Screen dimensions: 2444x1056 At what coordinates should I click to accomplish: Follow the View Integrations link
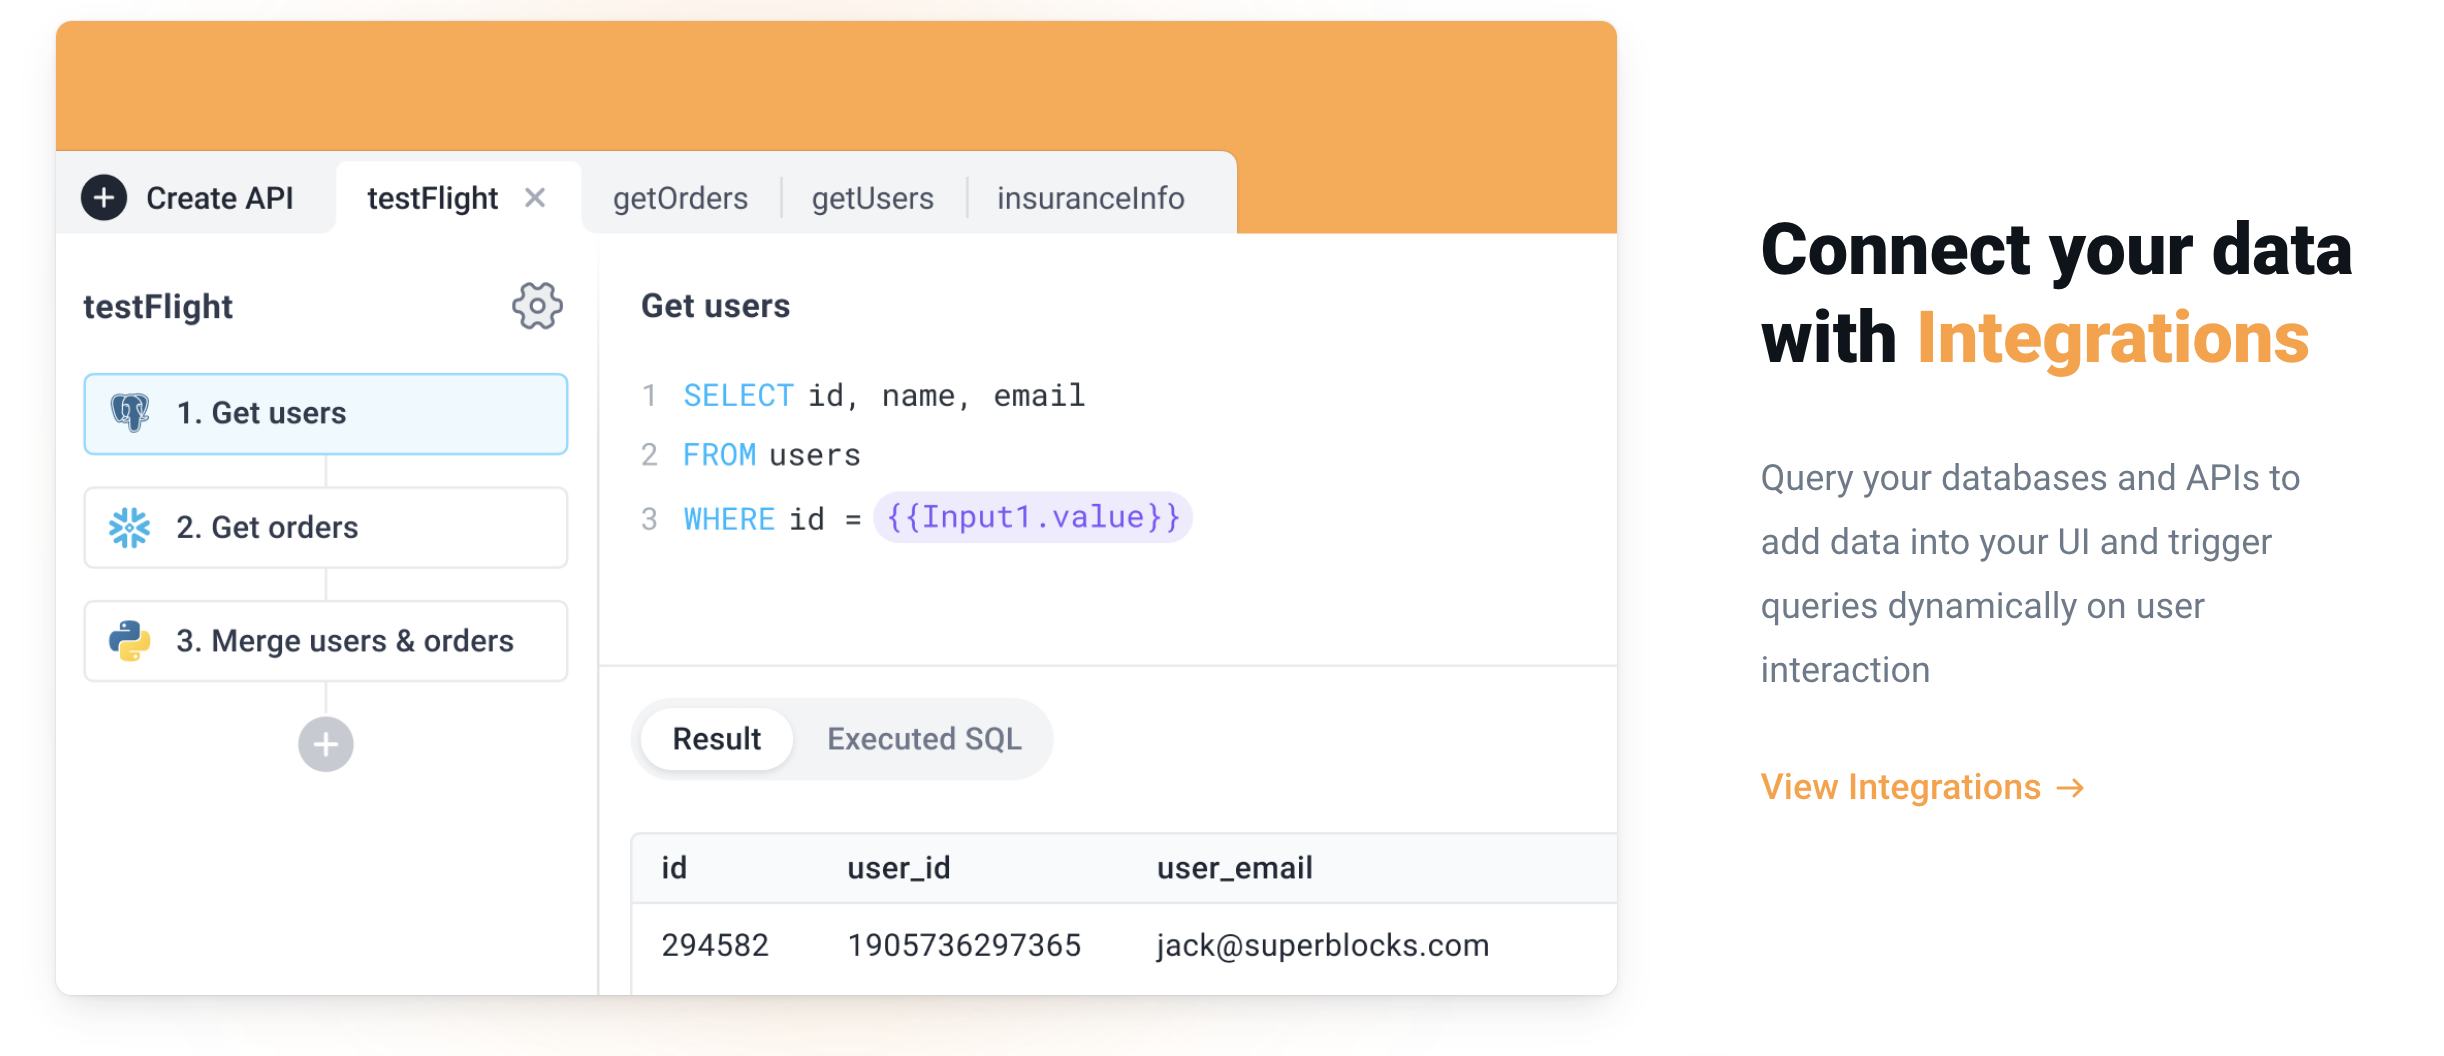point(1900,788)
